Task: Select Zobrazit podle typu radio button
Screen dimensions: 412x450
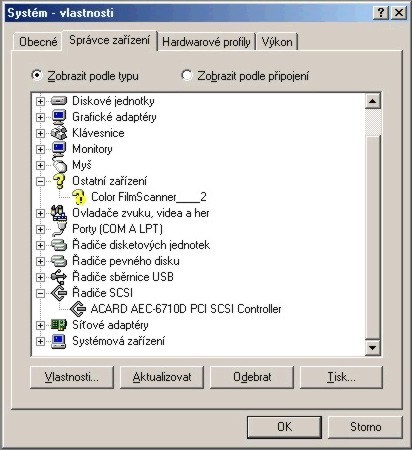Action: click(x=37, y=75)
